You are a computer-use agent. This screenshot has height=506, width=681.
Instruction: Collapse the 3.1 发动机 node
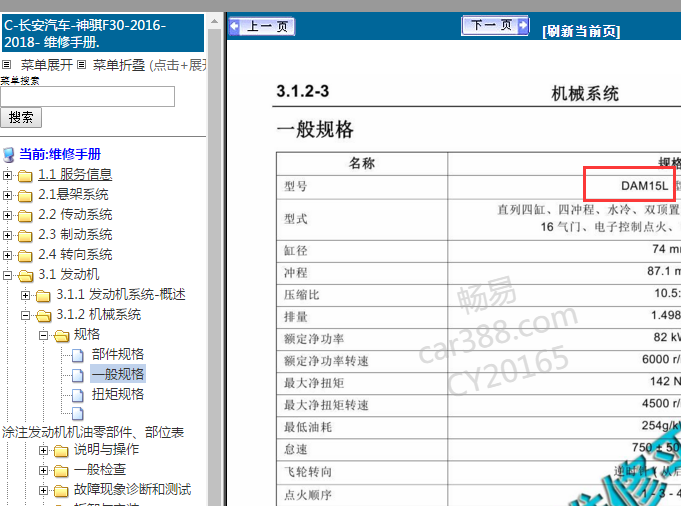7,275
